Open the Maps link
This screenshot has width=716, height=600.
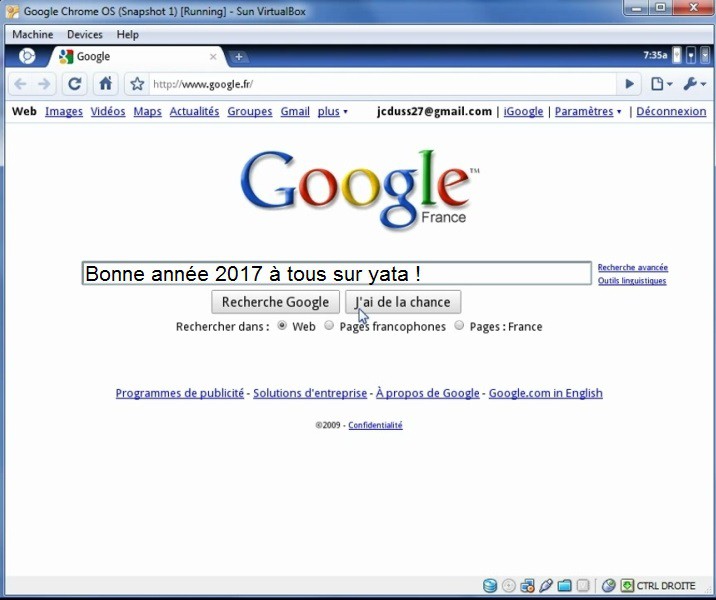(147, 111)
